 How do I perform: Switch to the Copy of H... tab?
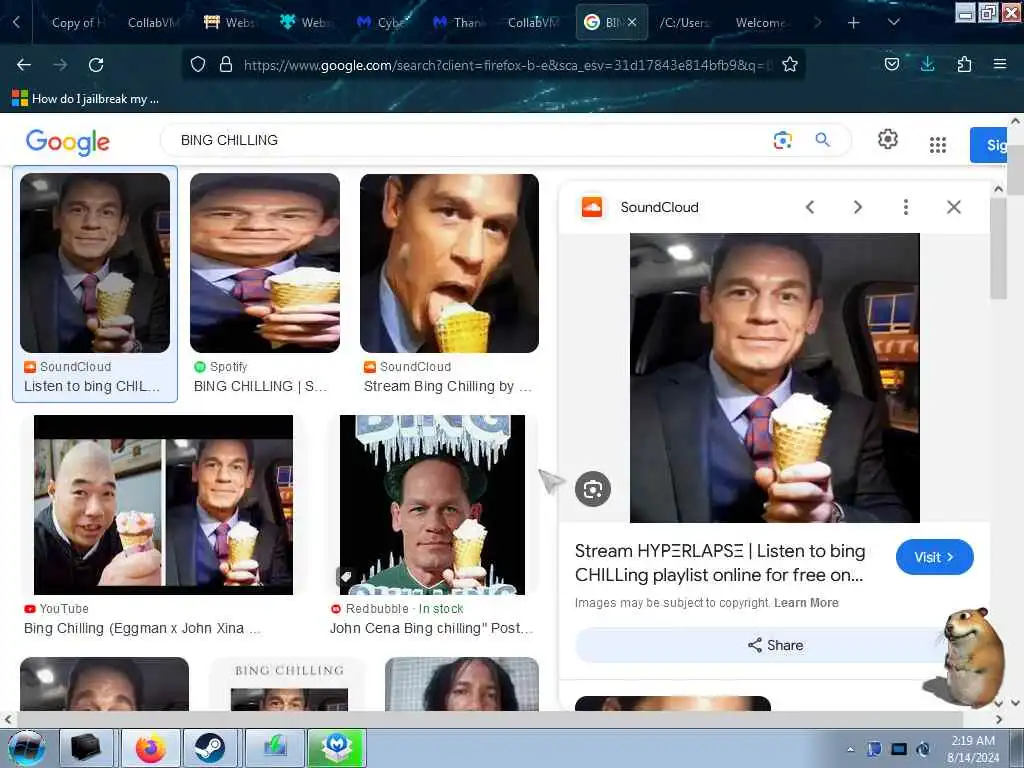[78, 23]
